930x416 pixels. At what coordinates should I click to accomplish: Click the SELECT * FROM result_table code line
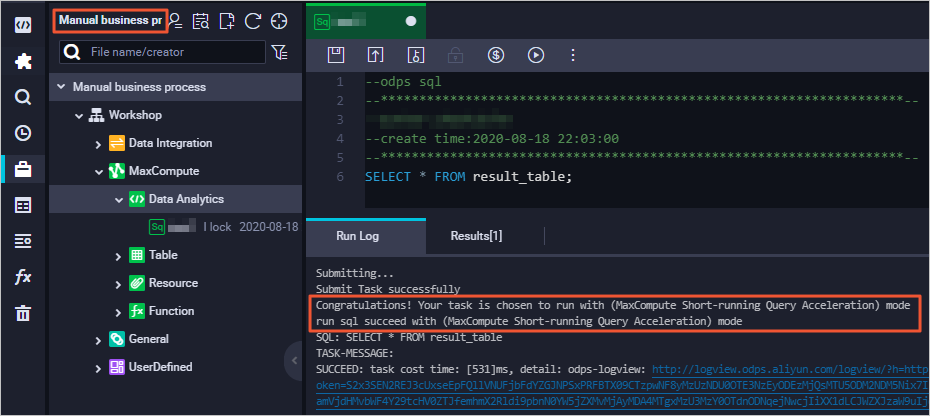(469, 177)
